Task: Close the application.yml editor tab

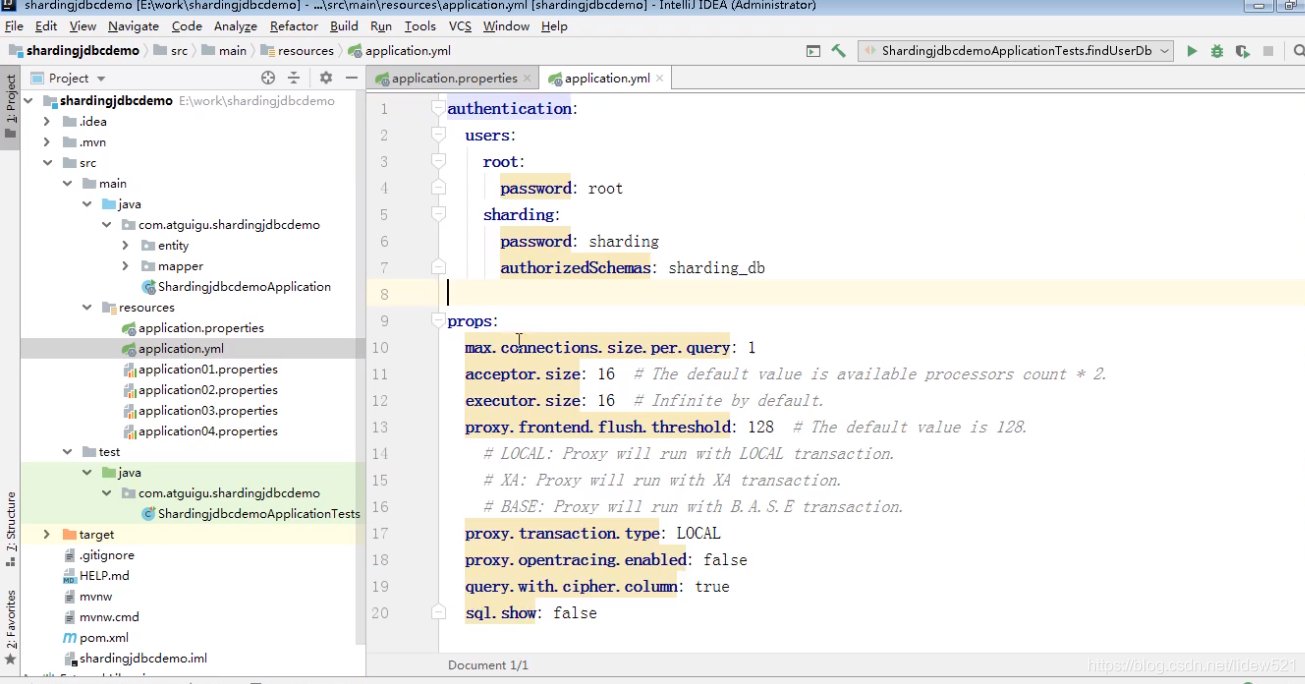Action: 660,78
